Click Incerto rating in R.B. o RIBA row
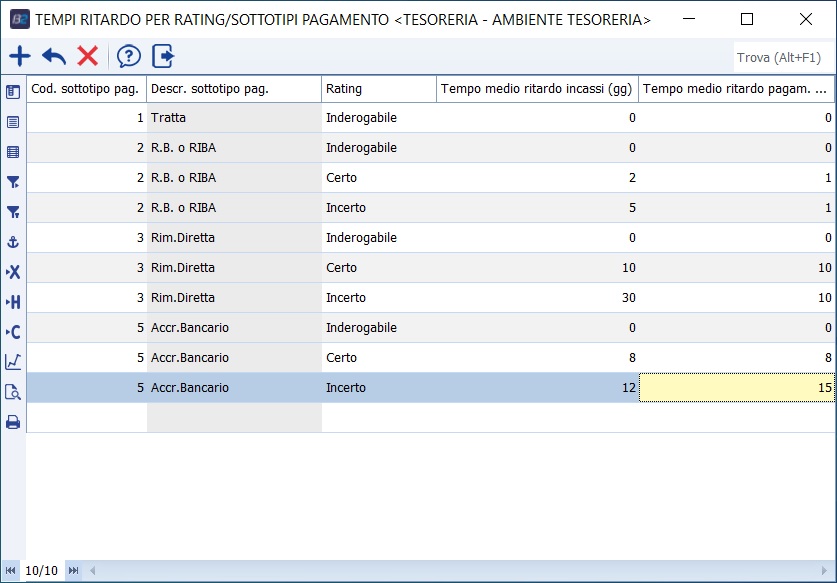Viewport: 837px width, 583px height. pos(379,208)
